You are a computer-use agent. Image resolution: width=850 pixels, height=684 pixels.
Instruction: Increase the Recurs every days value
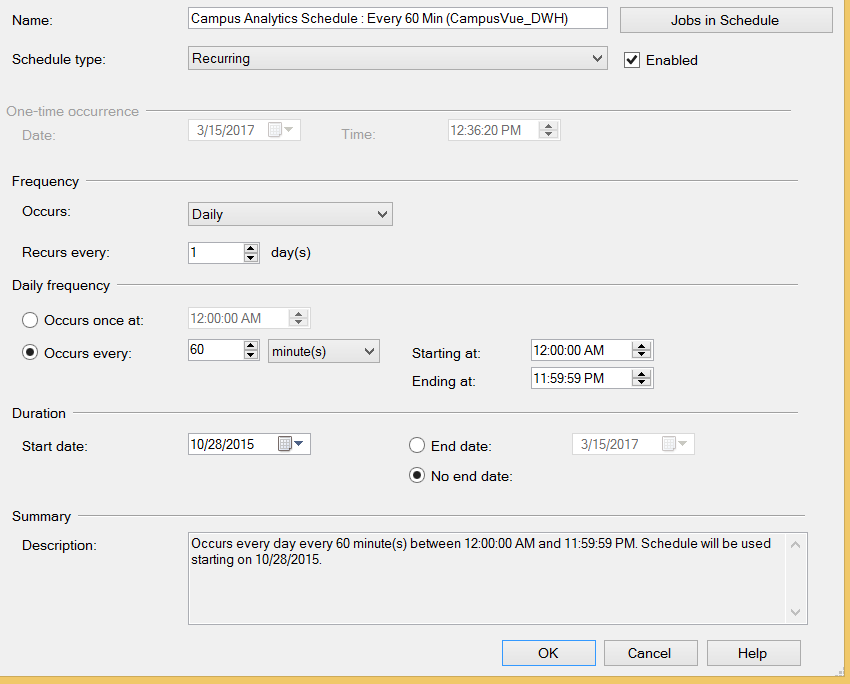[x=251, y=248]
